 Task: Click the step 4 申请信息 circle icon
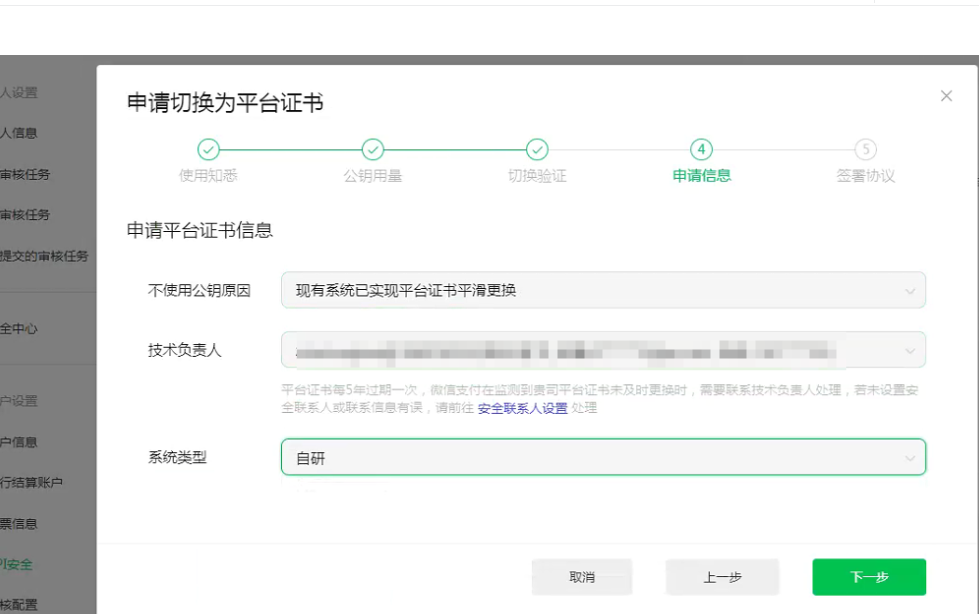click(x=702, y=149)
